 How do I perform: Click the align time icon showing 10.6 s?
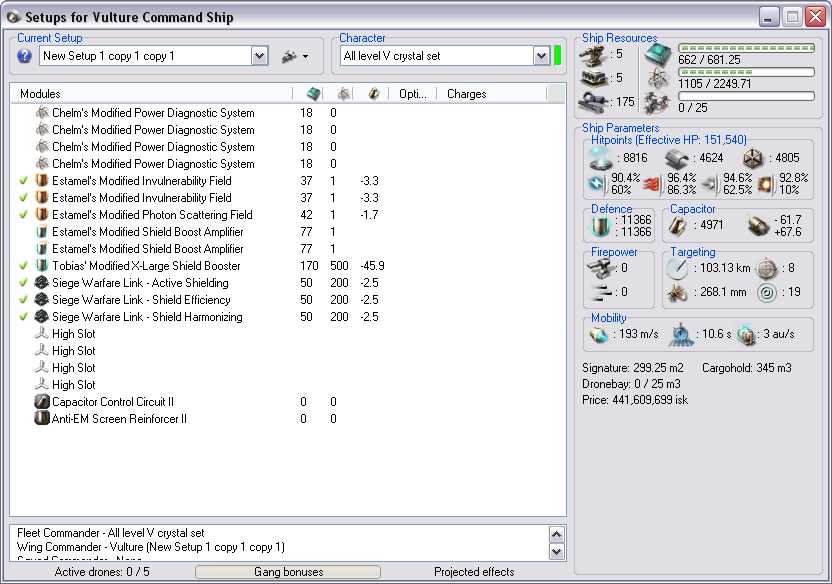coord(682,335)
